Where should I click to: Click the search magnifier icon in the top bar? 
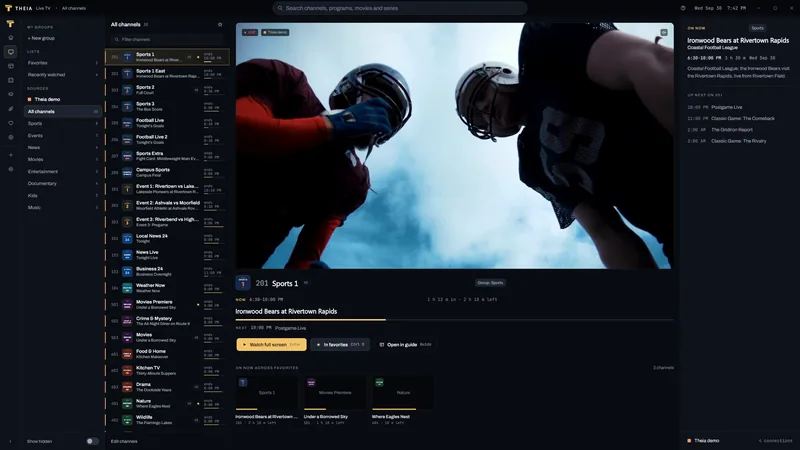(x=280, y=8)
